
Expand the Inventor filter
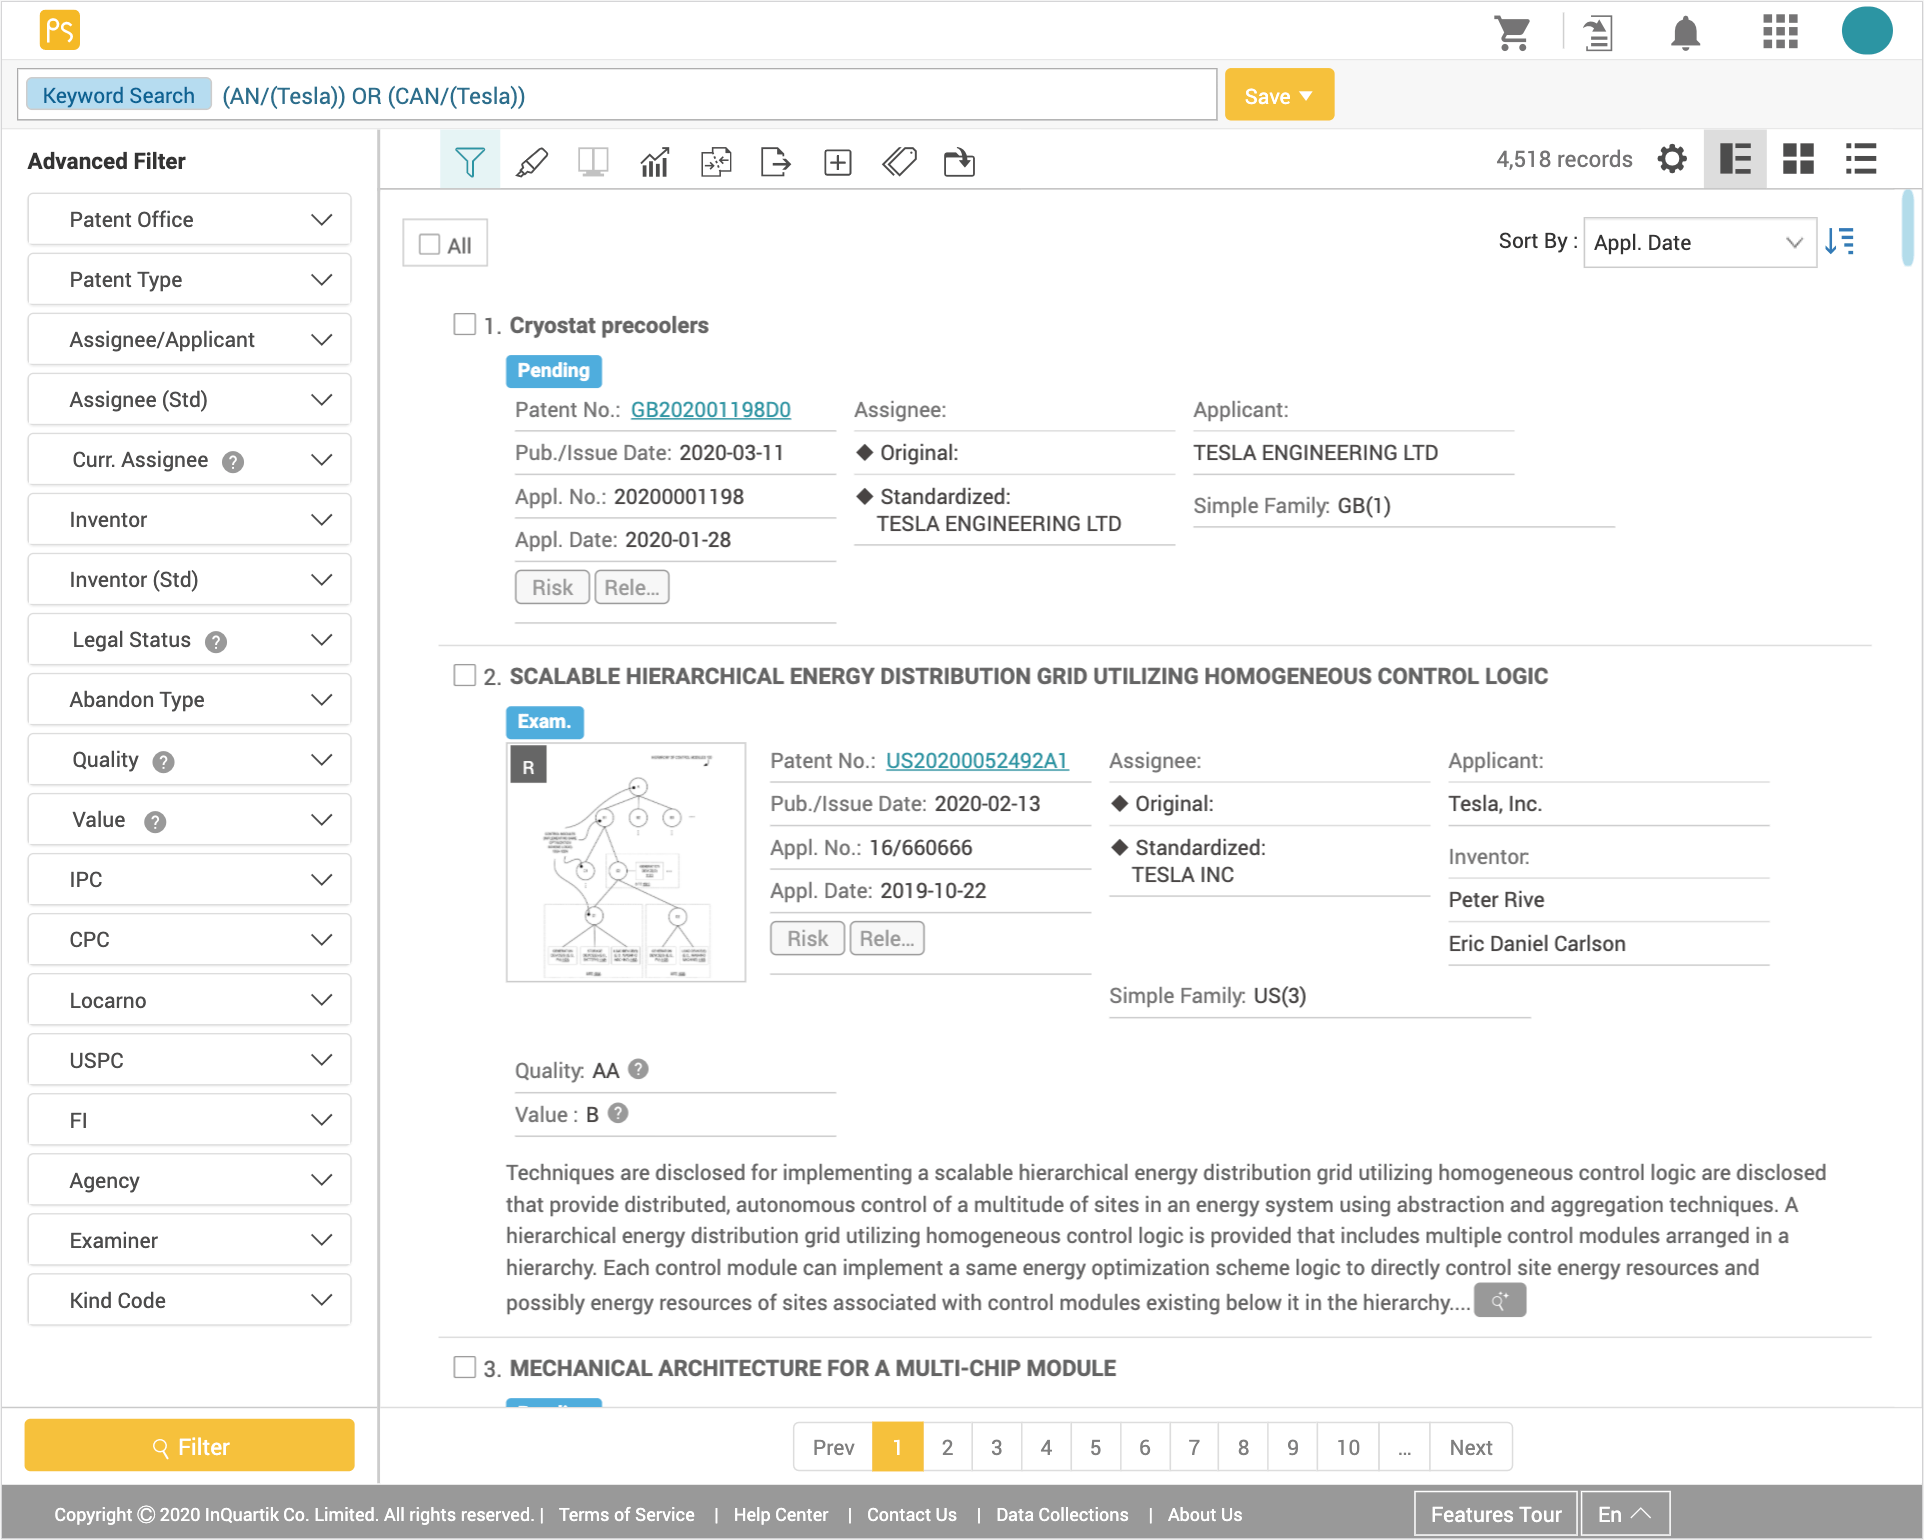click(190, 519)
